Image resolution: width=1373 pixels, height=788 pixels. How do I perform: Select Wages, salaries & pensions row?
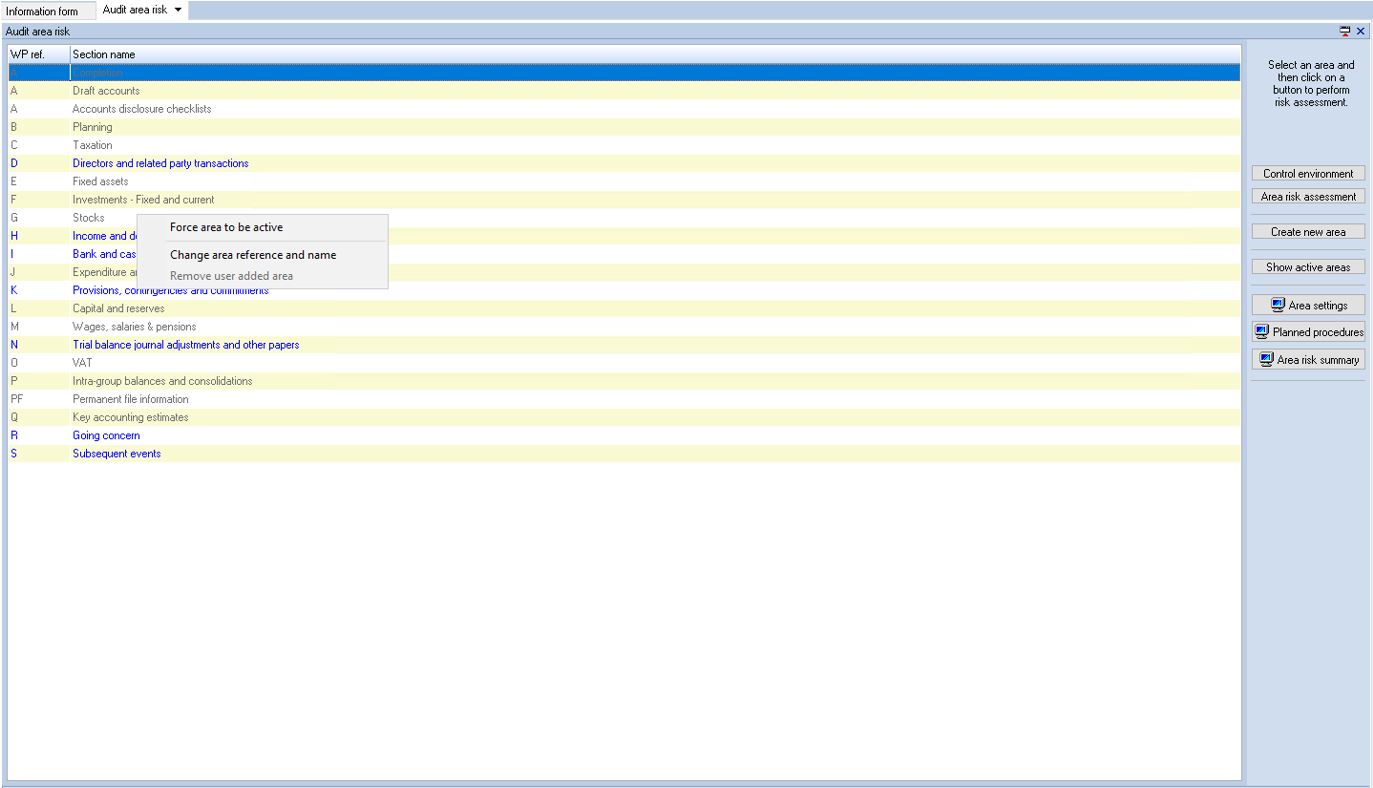[x=624, y=327]
